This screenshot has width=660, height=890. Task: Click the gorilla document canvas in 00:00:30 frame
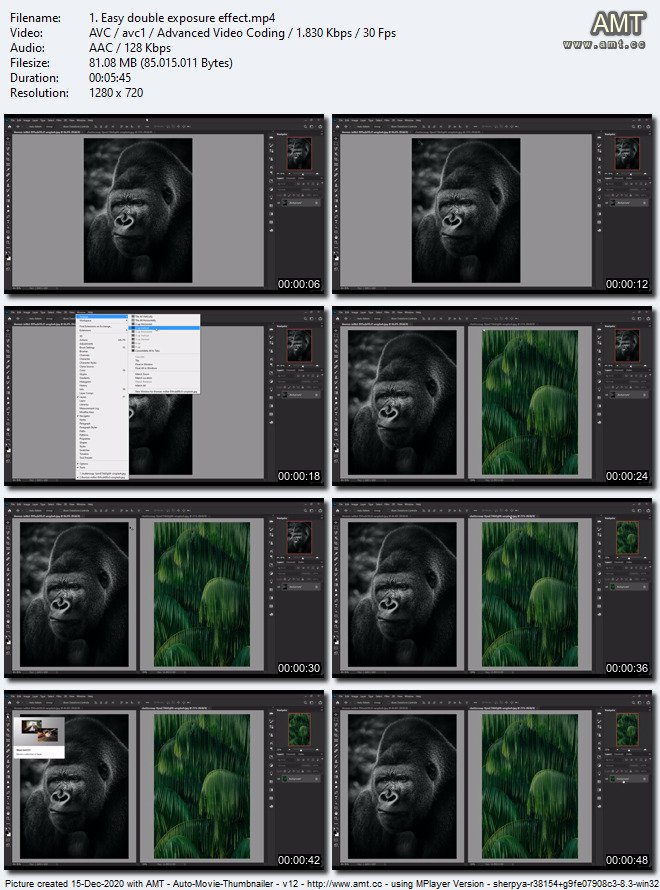click(x=74, y=594)
